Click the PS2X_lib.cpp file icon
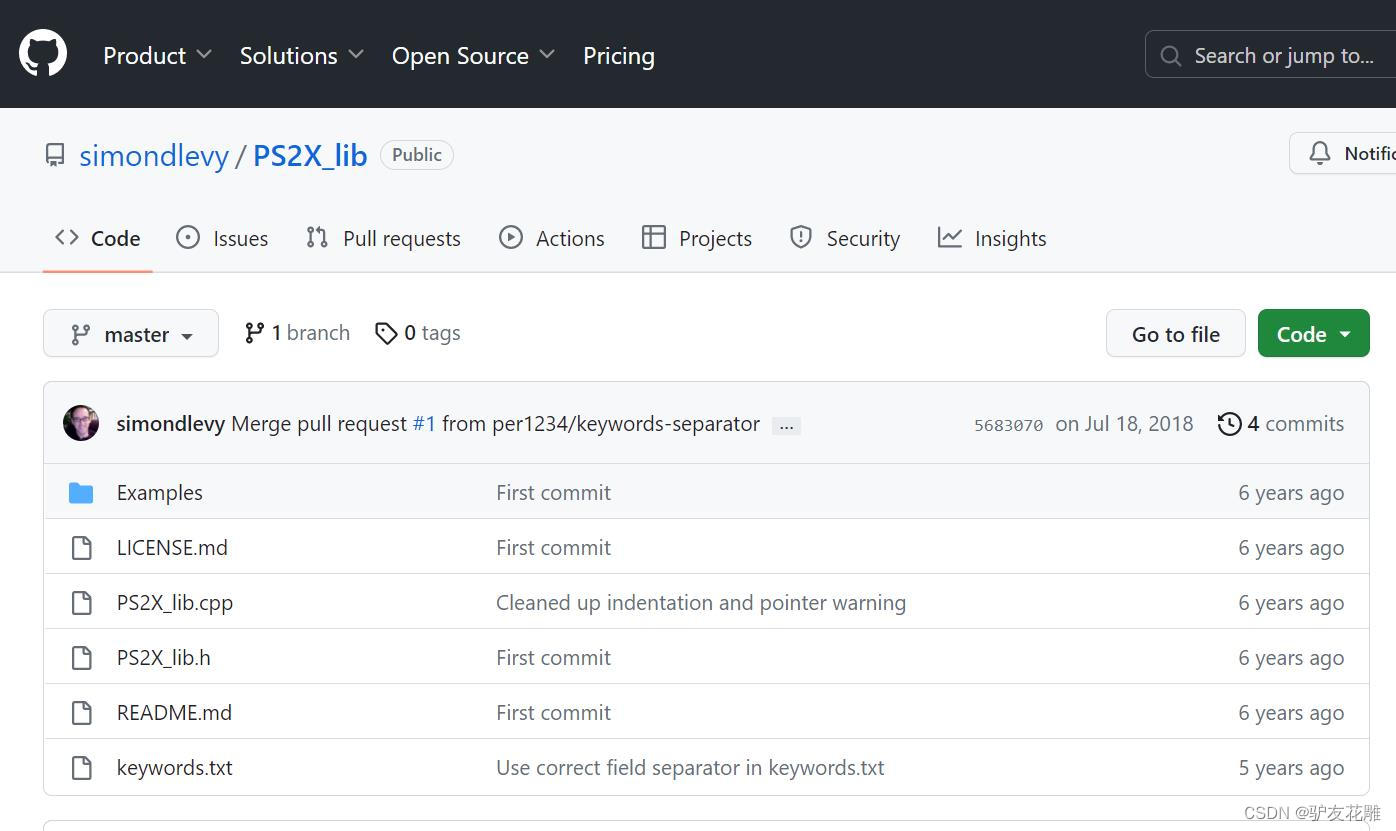Image resolution: width=1396 pixels, height=831 pixels. 81,603
